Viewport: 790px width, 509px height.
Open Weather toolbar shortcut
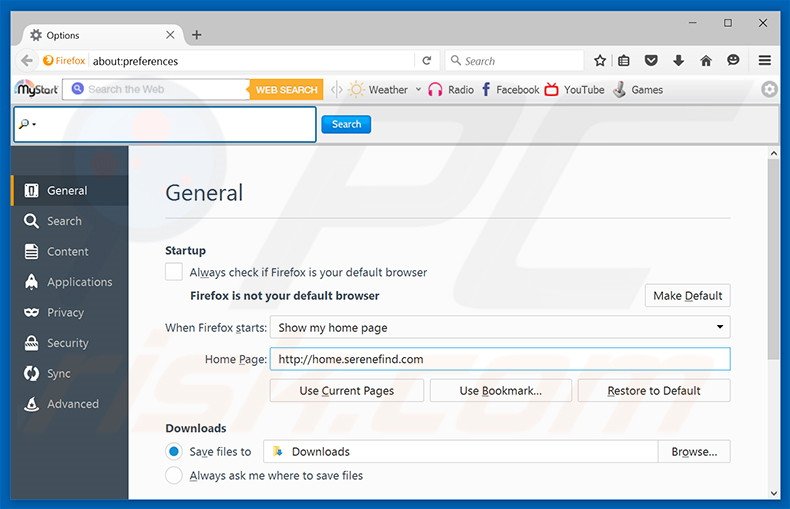pyautogui.click(x=379, y=90)
